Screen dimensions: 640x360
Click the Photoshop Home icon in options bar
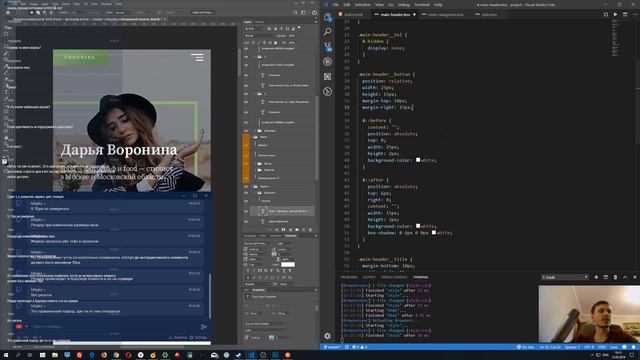tap(8, 12)
